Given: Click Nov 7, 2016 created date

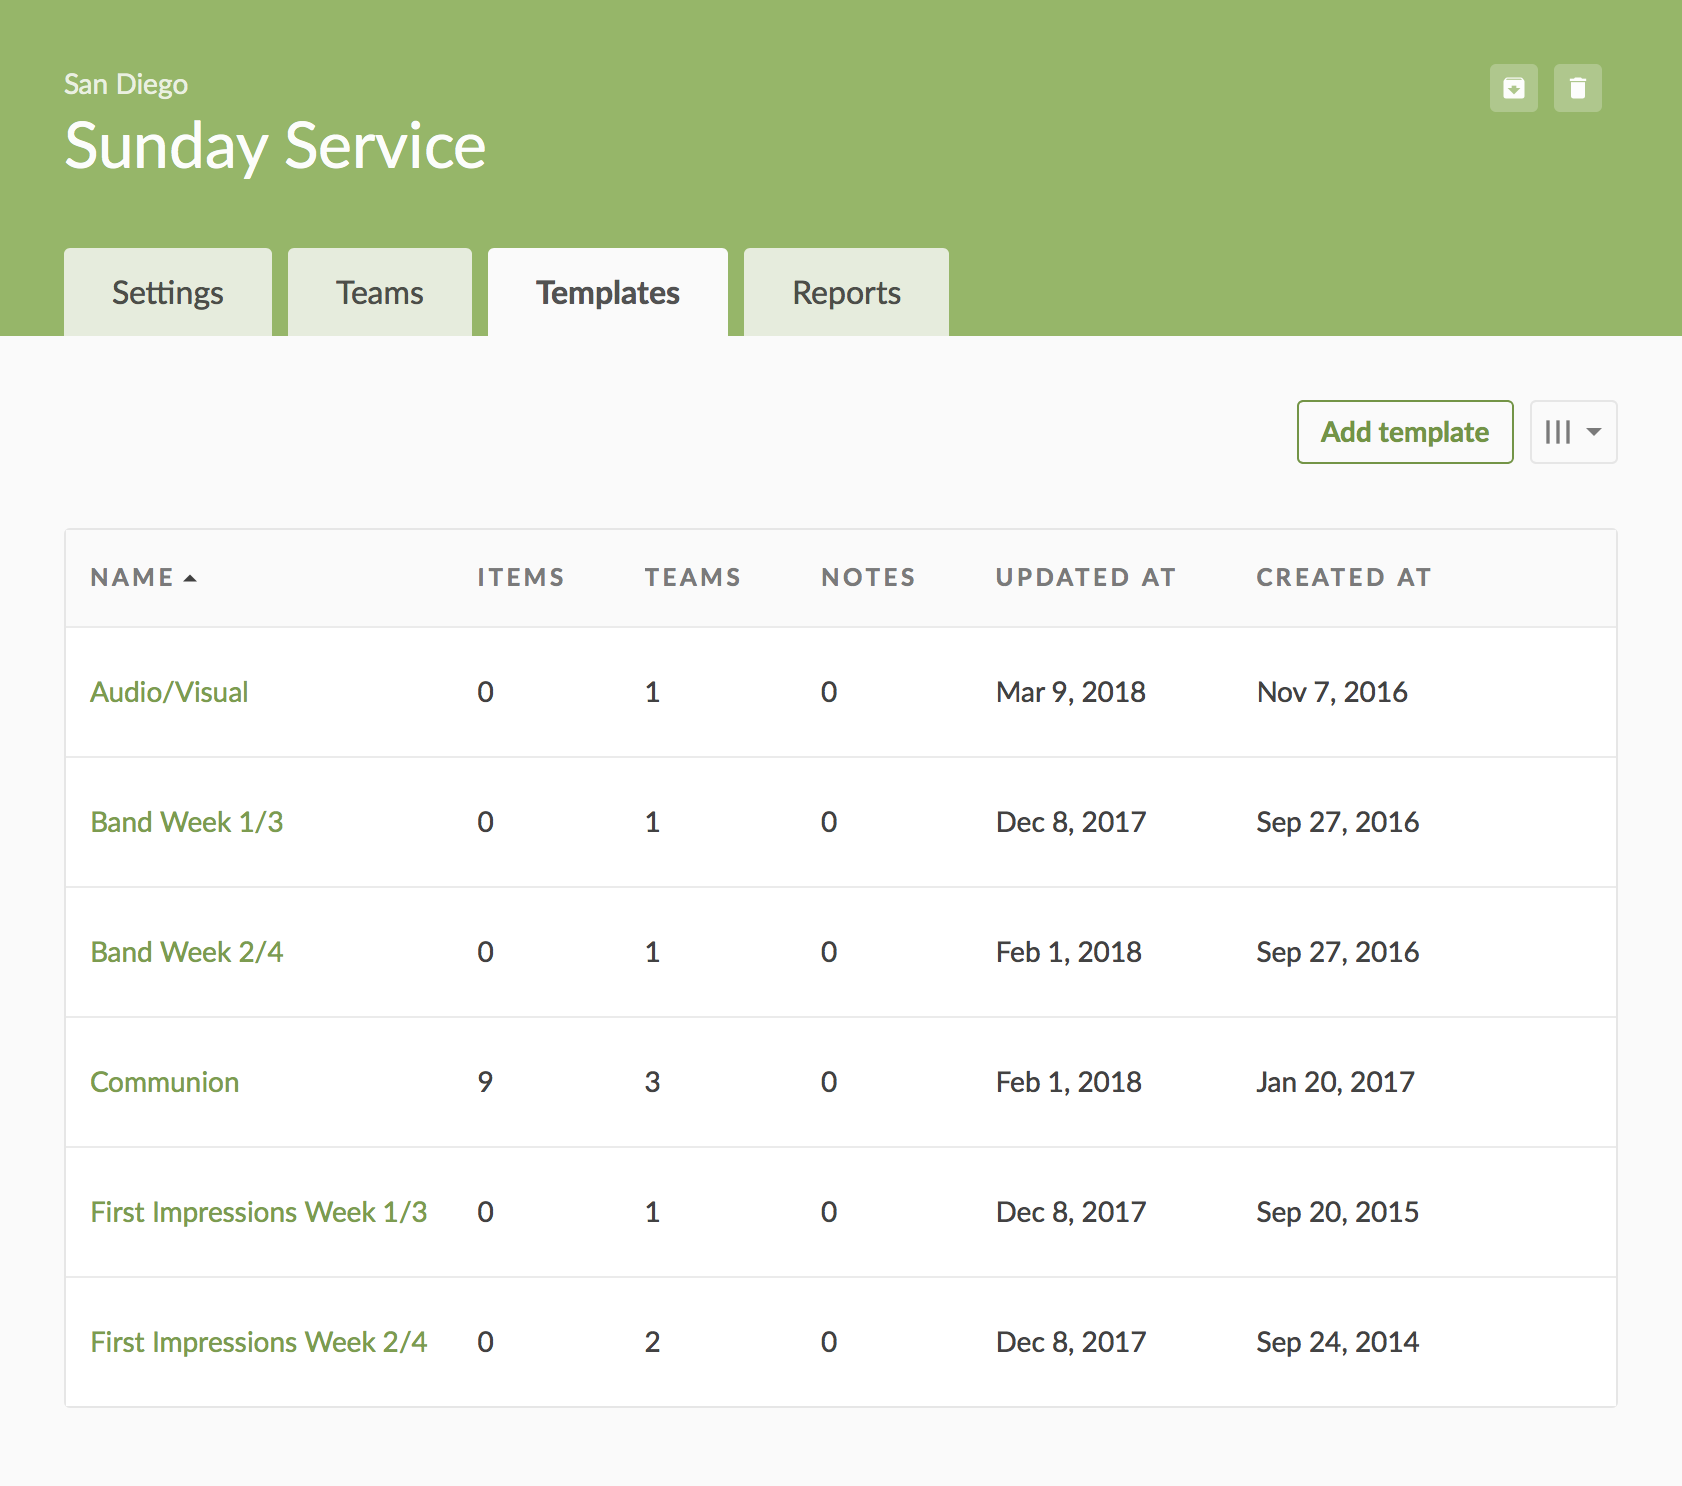Looking at the screenshot, I should click(x=1332, y=692).
